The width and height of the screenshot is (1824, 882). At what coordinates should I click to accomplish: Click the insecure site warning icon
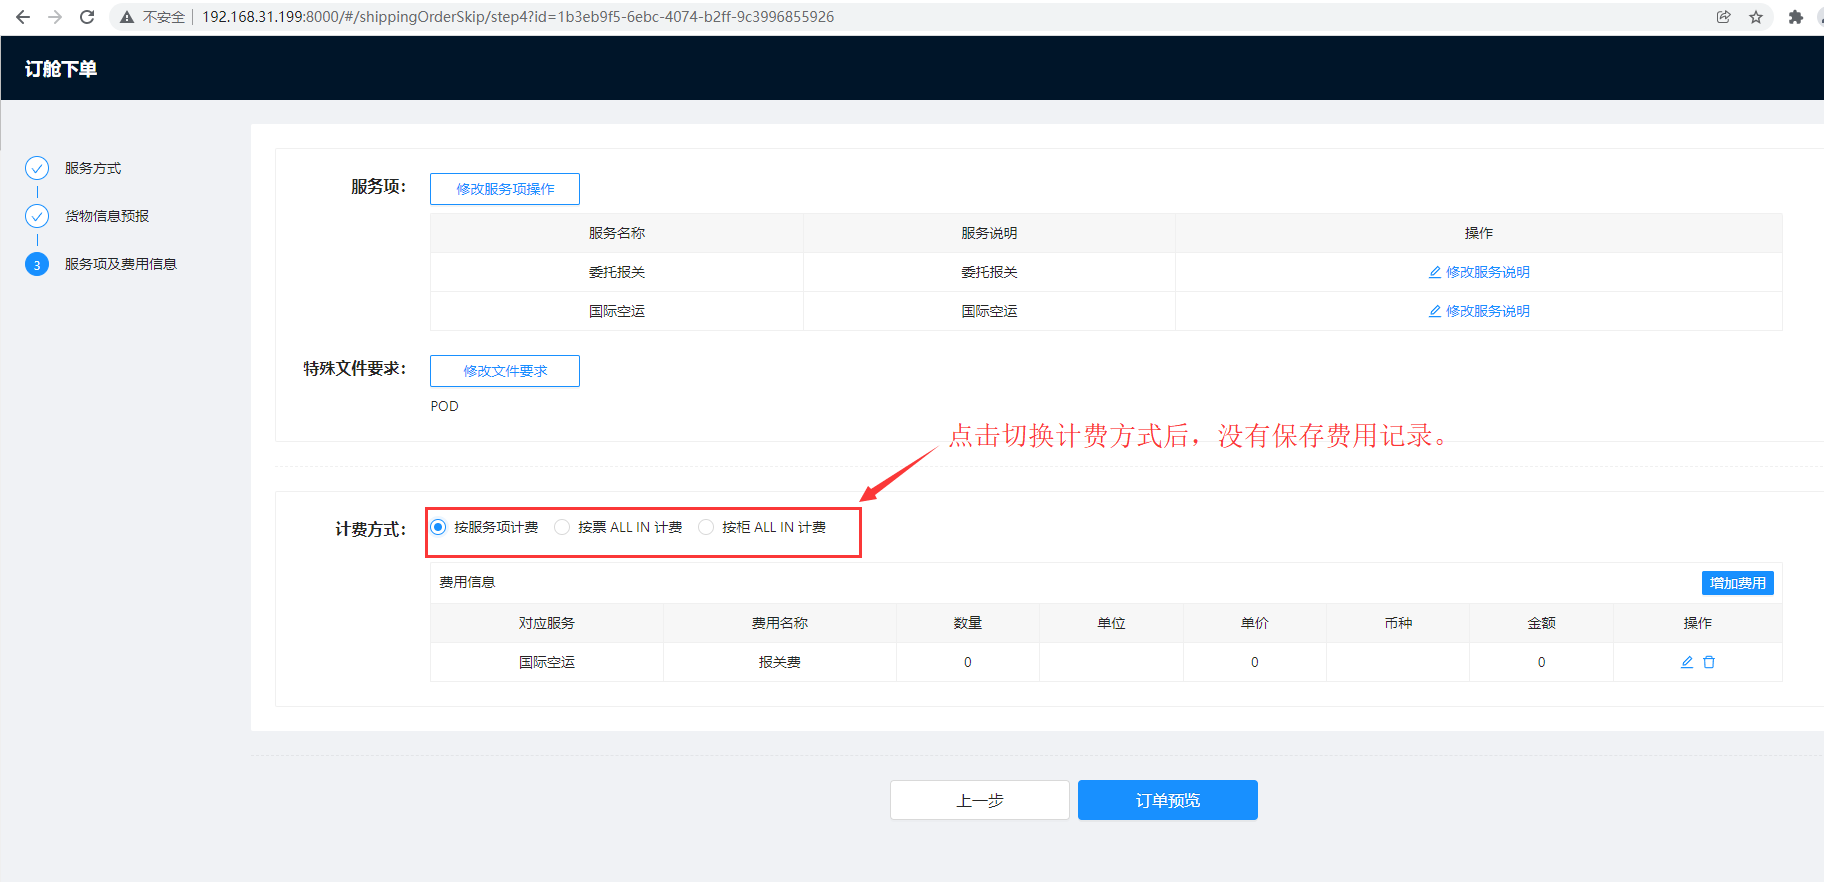[127, 17]
